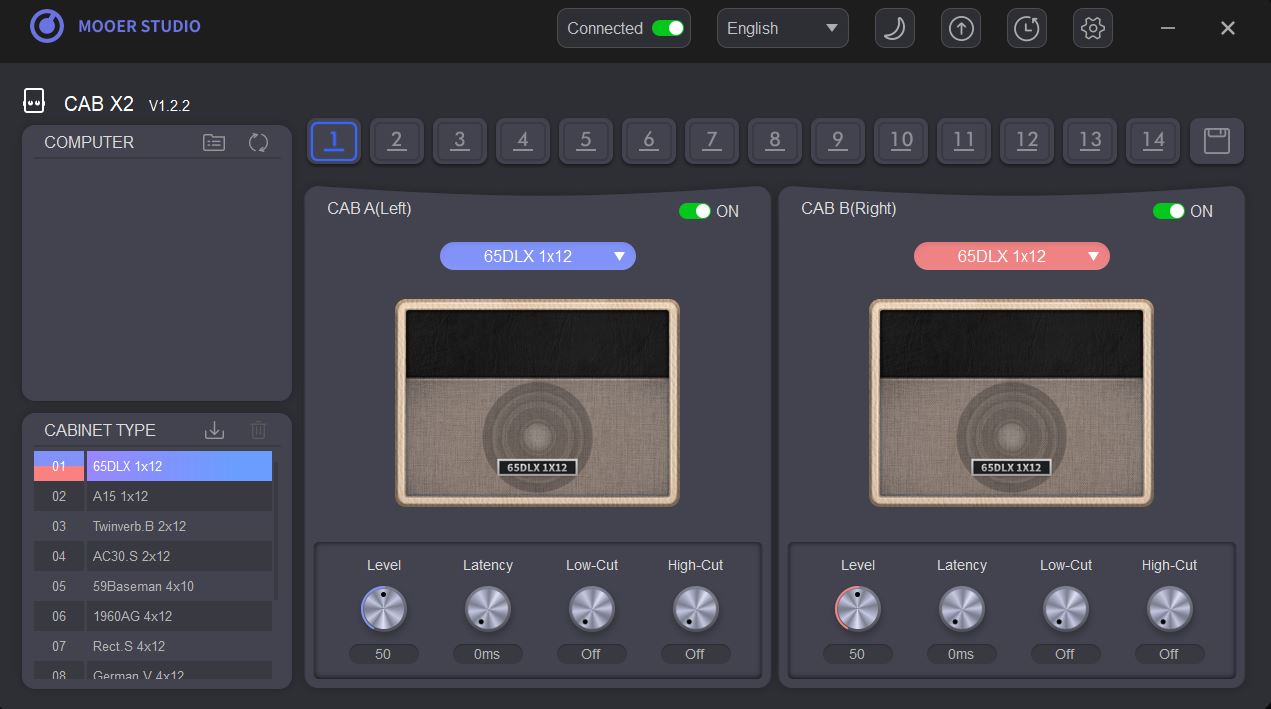Open the firmware update (upload arrow) icon
This screenshot has width=1271, height=709.
click(x=960, y=28)
